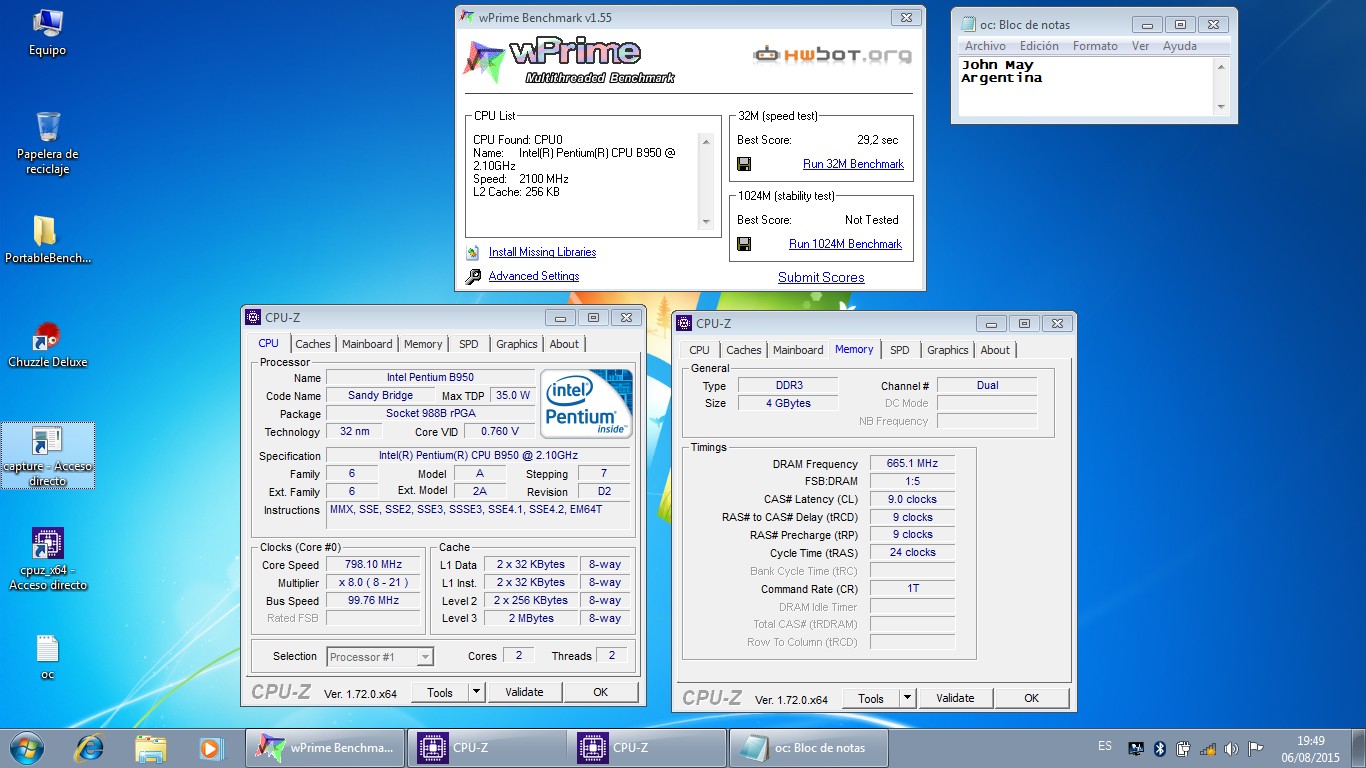The height and width of the screenshot is (768, 1366).
Task: Open the Advanced Settings link
Action: (534, 277)
